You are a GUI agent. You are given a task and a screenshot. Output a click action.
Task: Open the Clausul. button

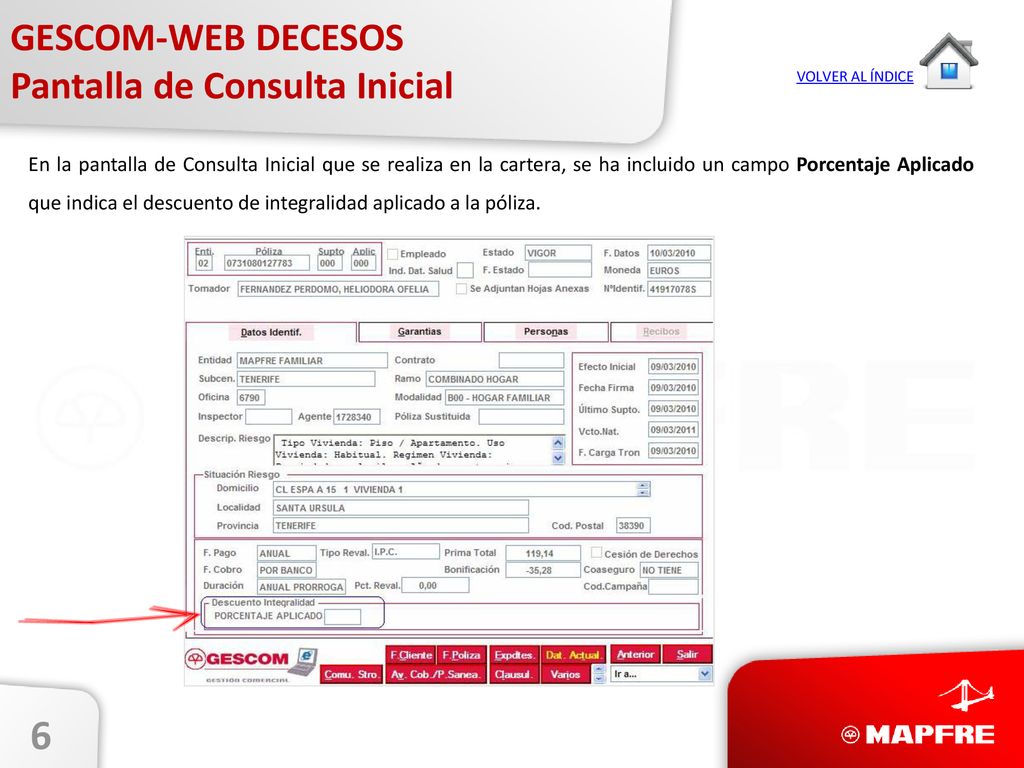[x=514, y=675]
